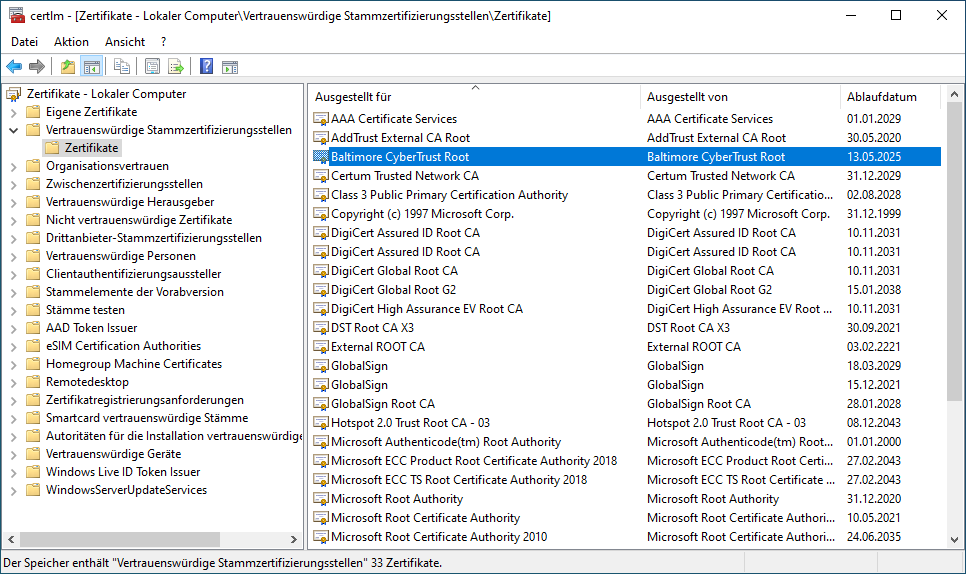Click the folder icon next to Eigene Zertifikate
Viewport: 966px width, 574px height.
pyautogui.click(x=33, y=111)
